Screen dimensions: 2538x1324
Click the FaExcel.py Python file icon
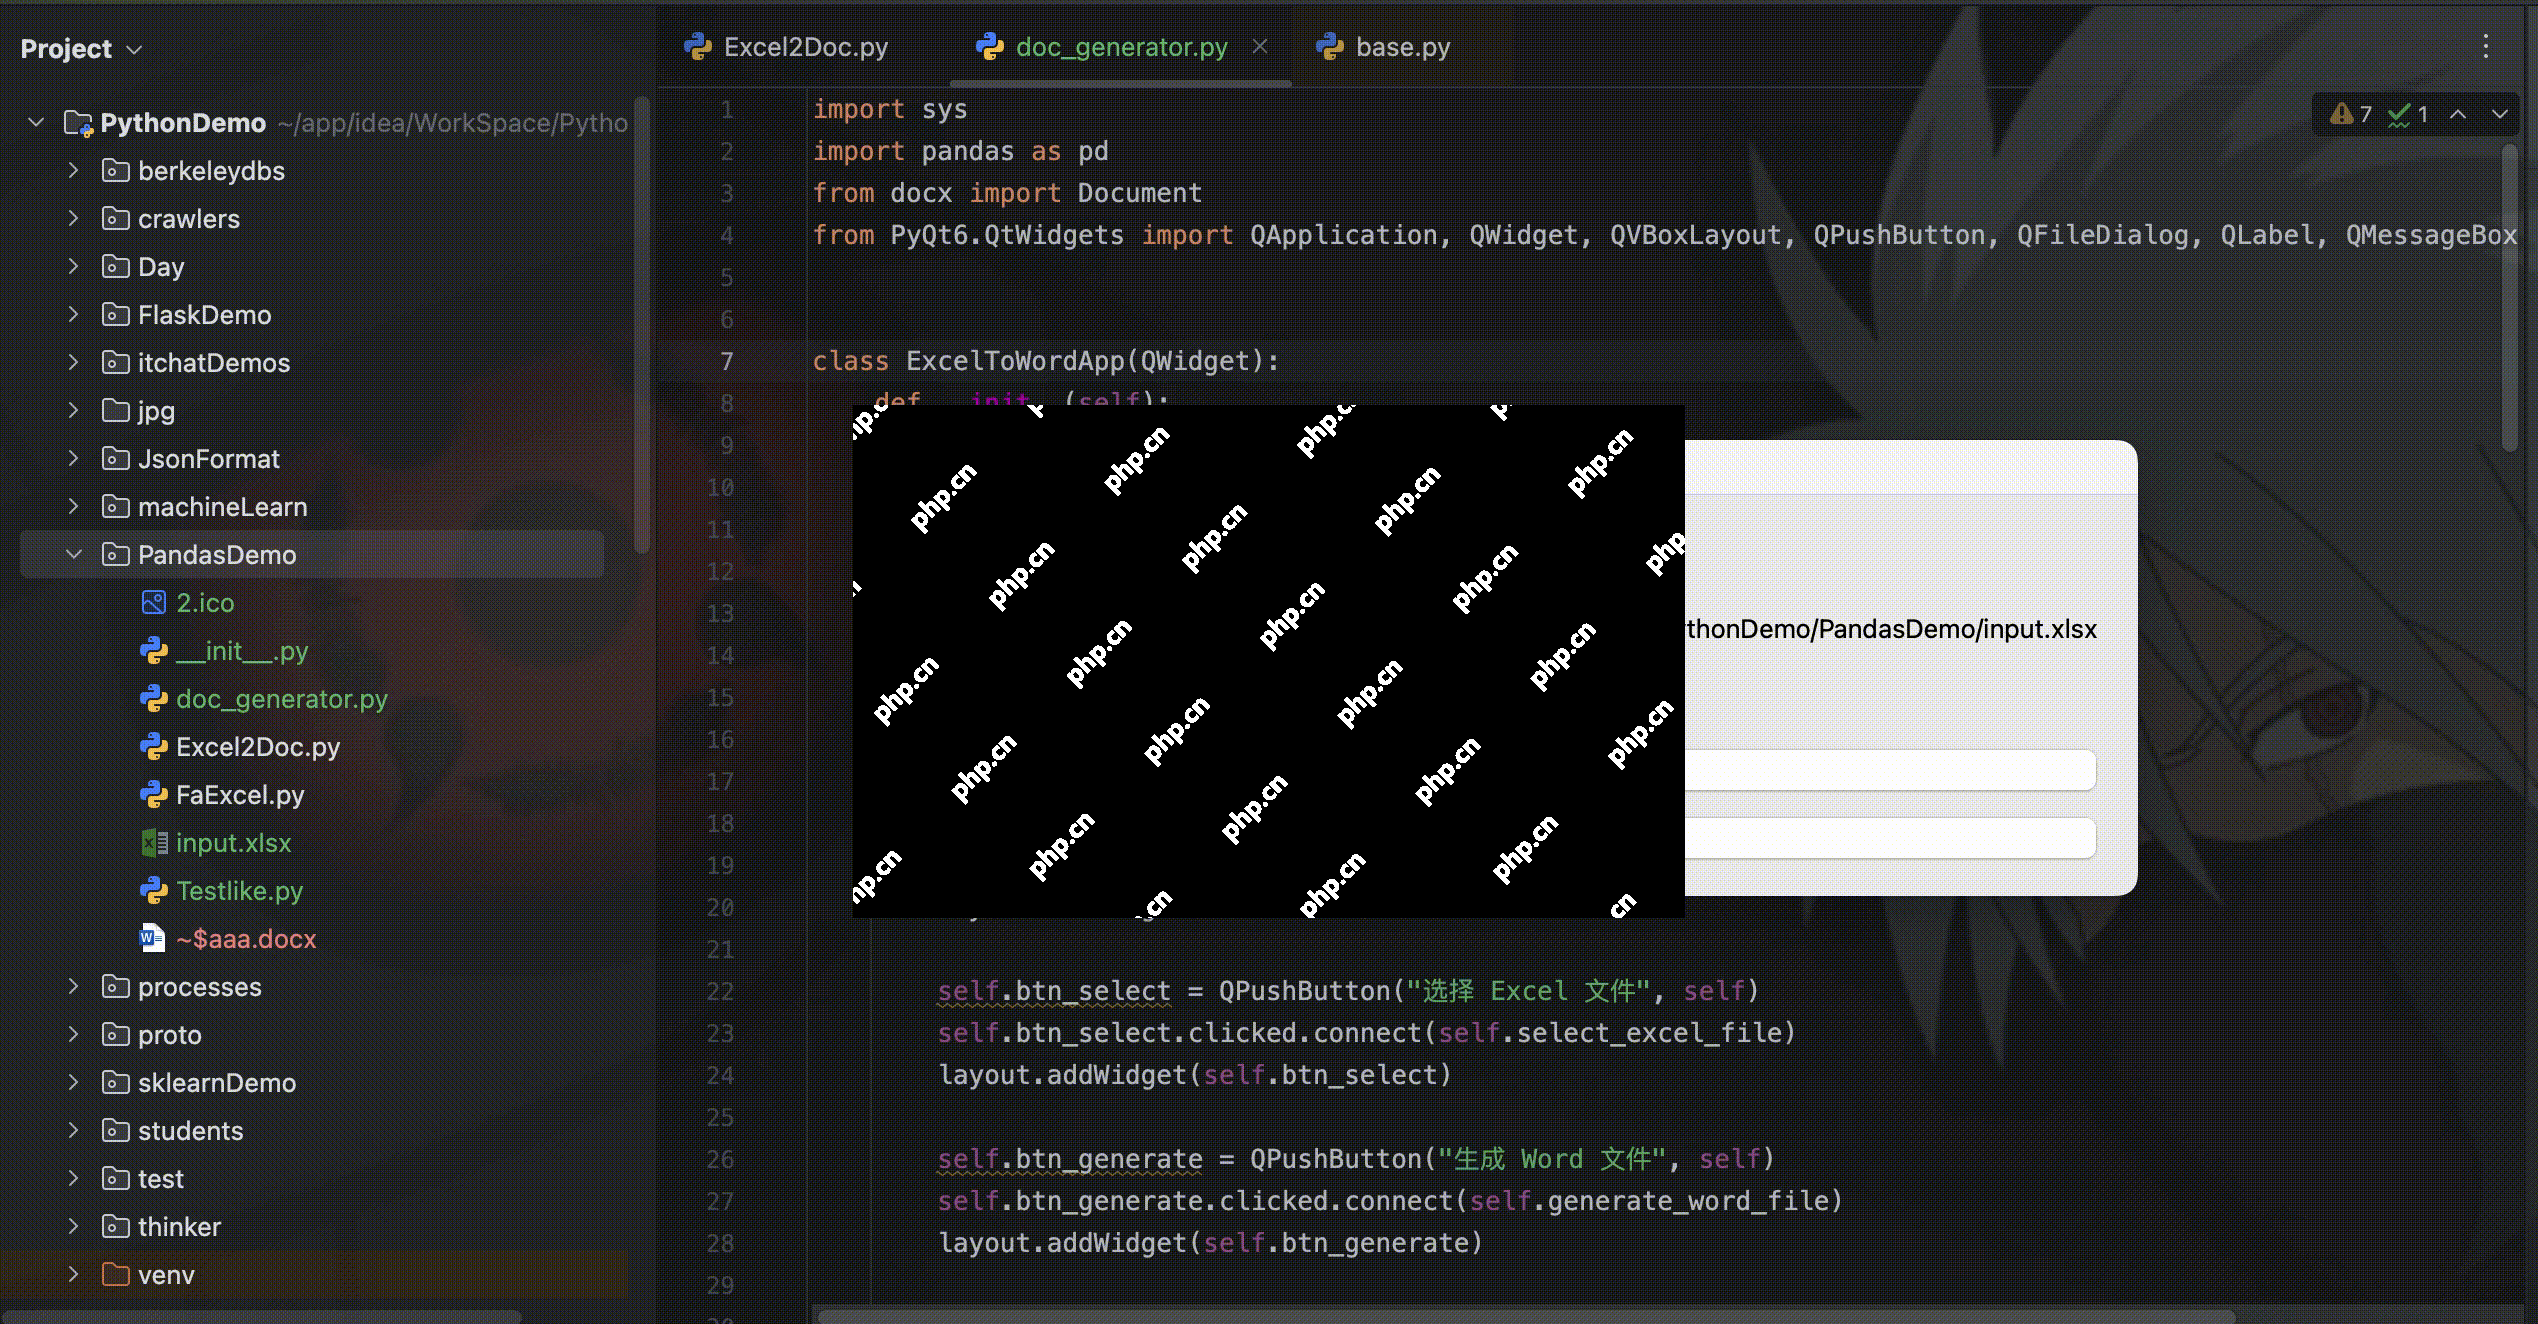[154, 794]
